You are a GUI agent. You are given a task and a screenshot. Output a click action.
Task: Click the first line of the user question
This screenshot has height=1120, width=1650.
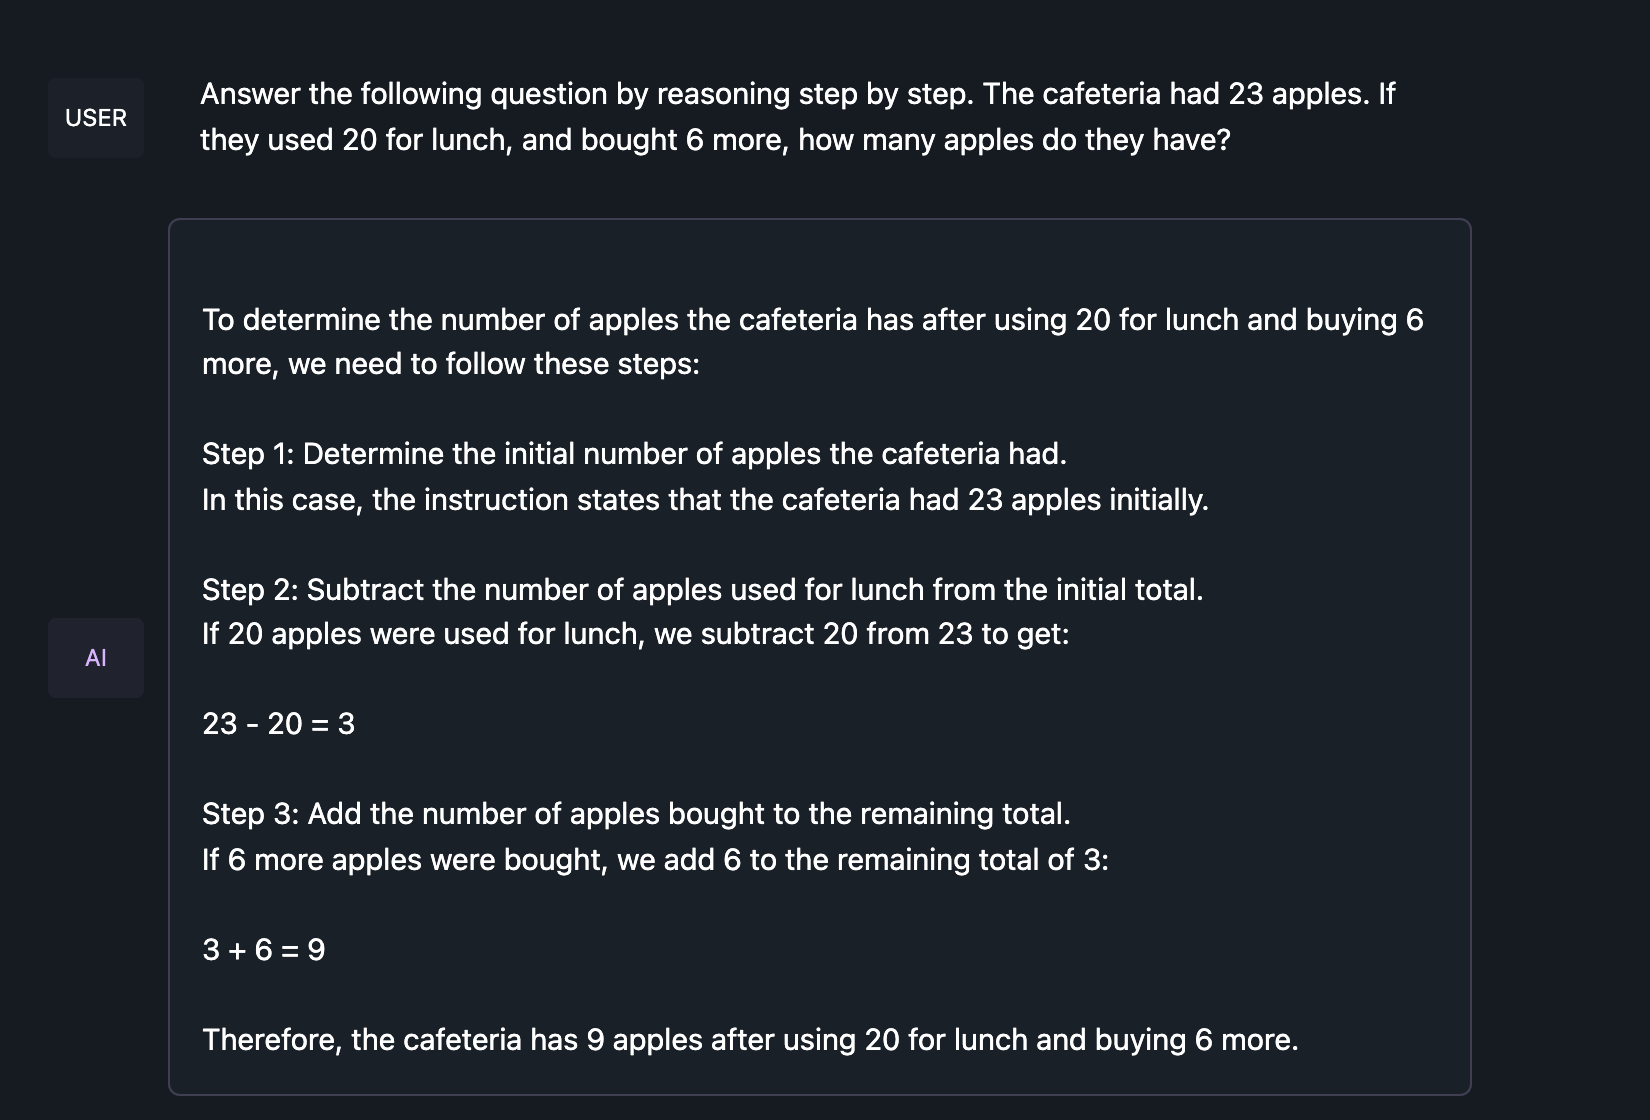[x=797, y=94]
